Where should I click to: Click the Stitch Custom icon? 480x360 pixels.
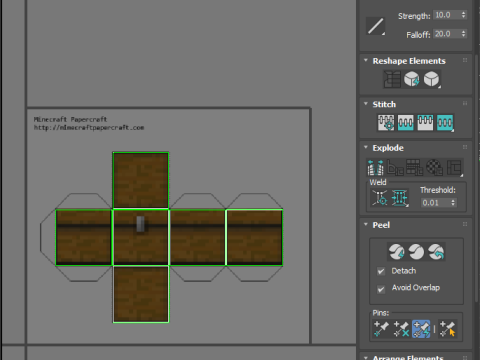pos(445,122)
